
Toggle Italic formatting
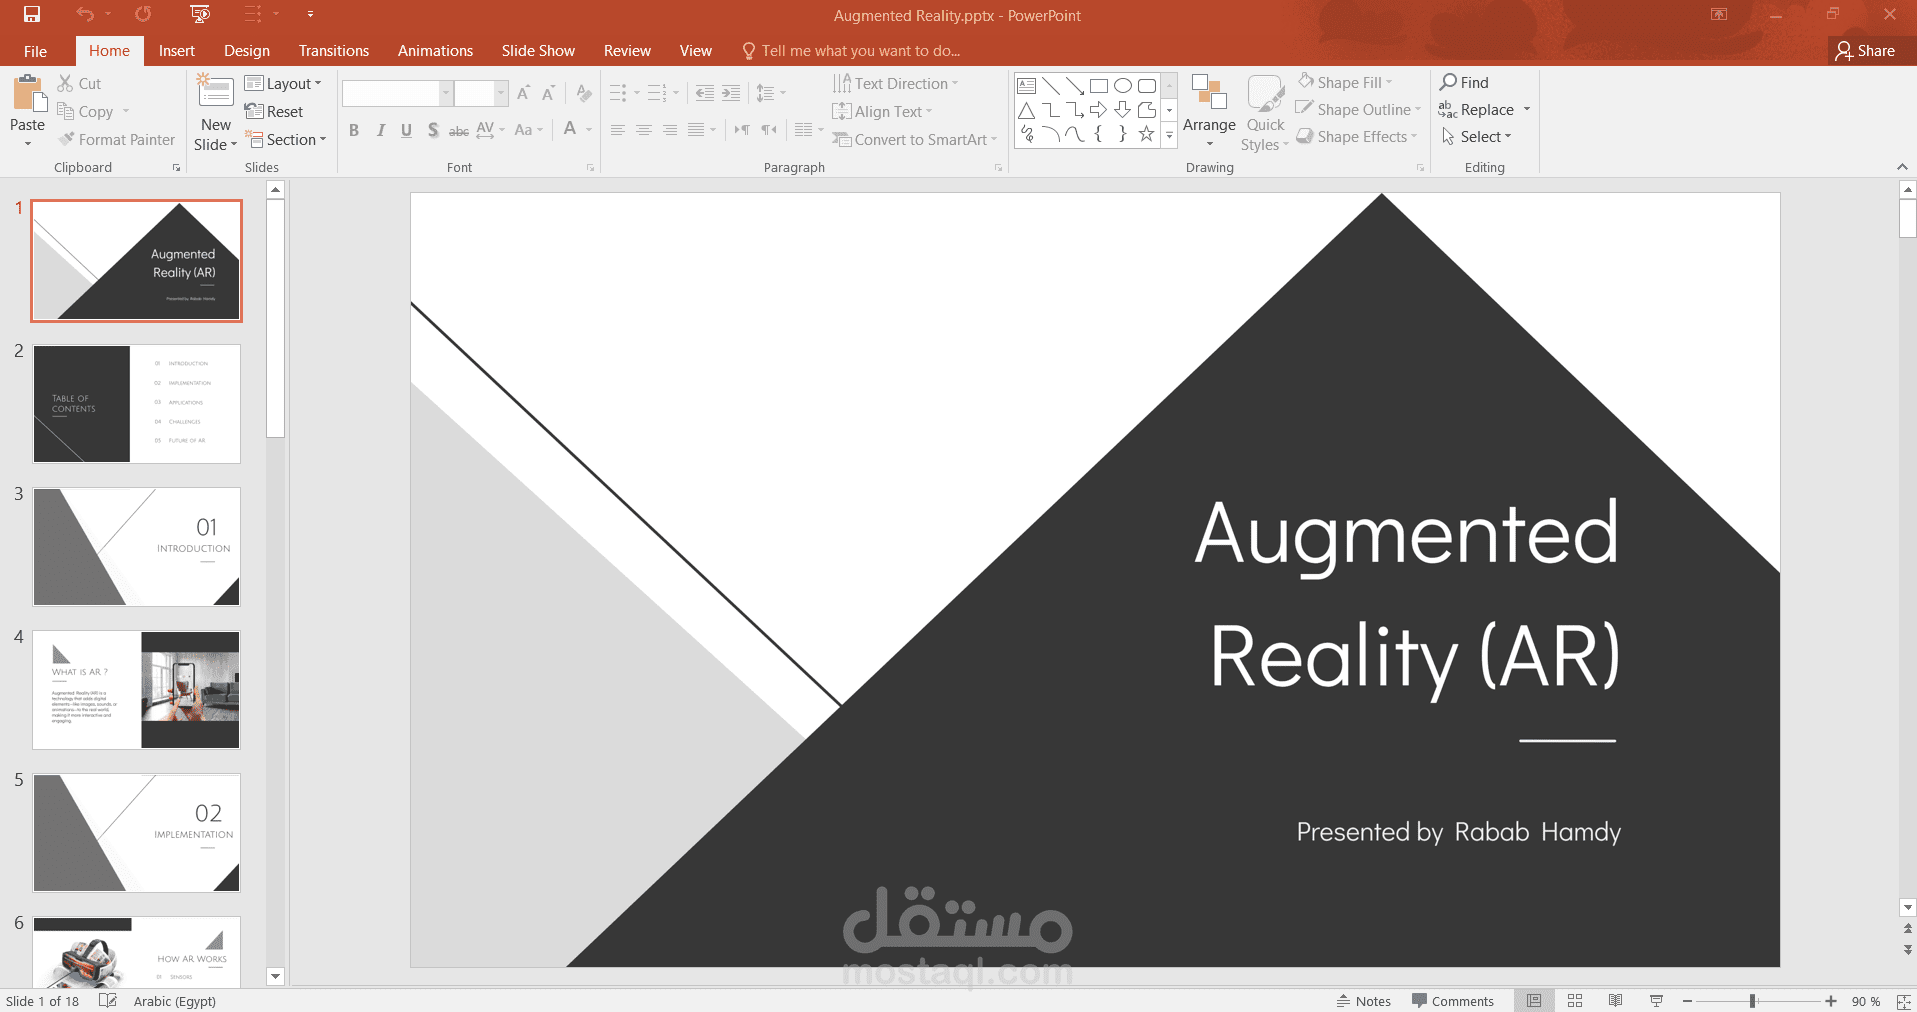pos(380,130)
